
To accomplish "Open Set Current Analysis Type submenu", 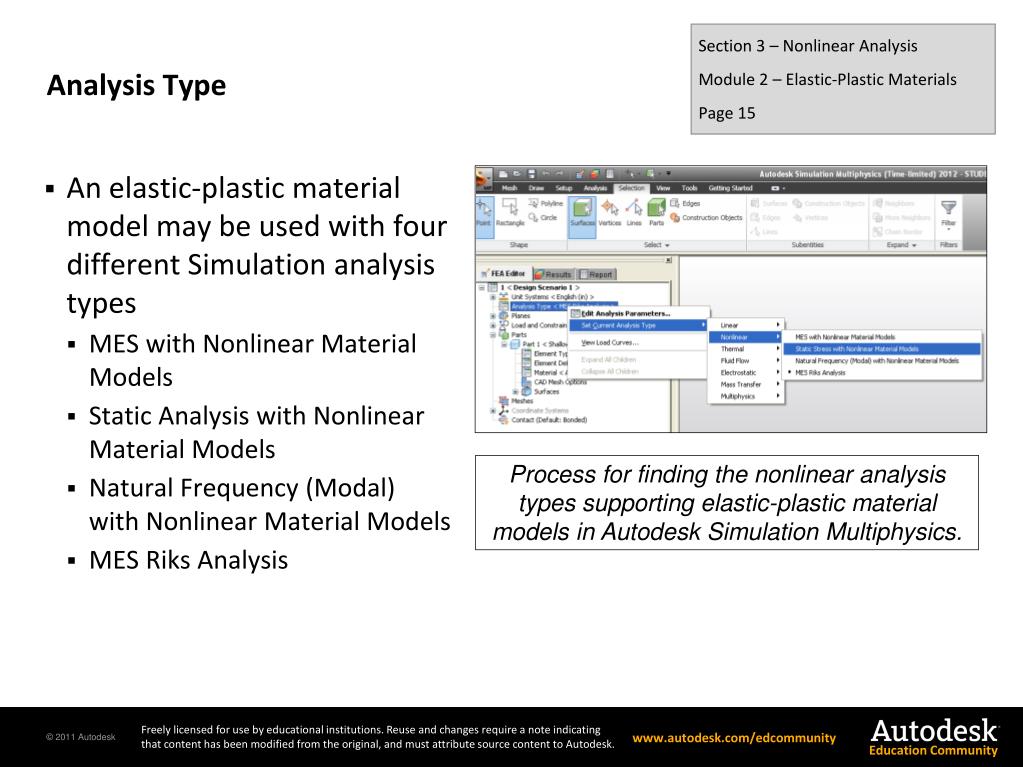I will [639, 325].
